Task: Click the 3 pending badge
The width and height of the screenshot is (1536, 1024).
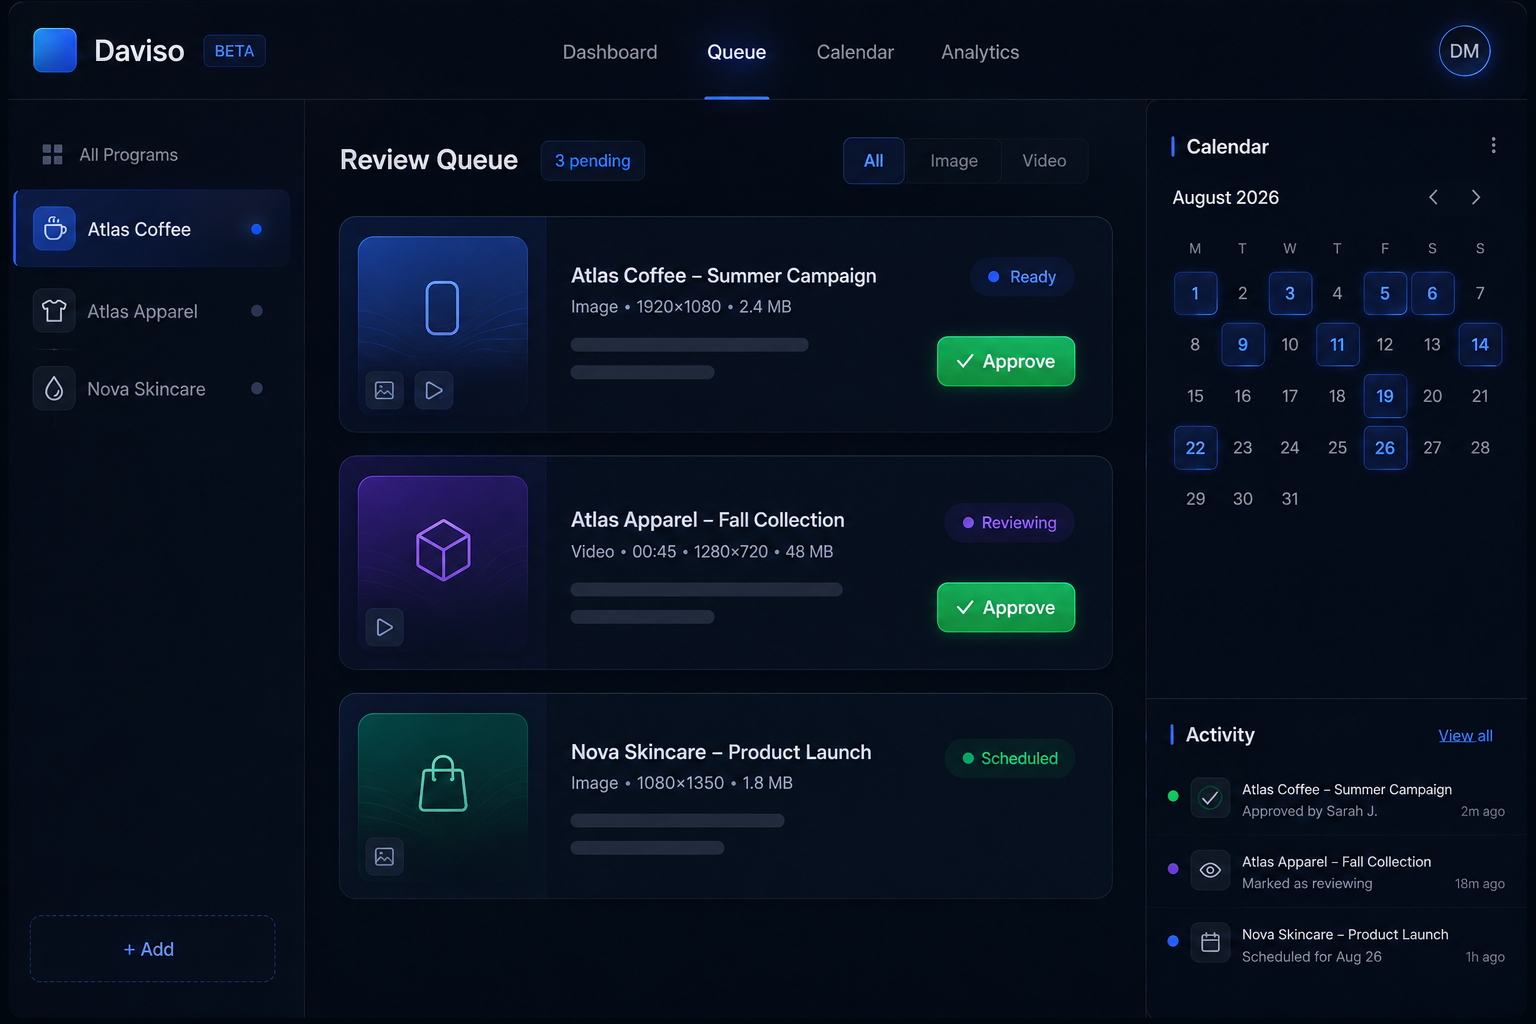Action: click(593, 161)
